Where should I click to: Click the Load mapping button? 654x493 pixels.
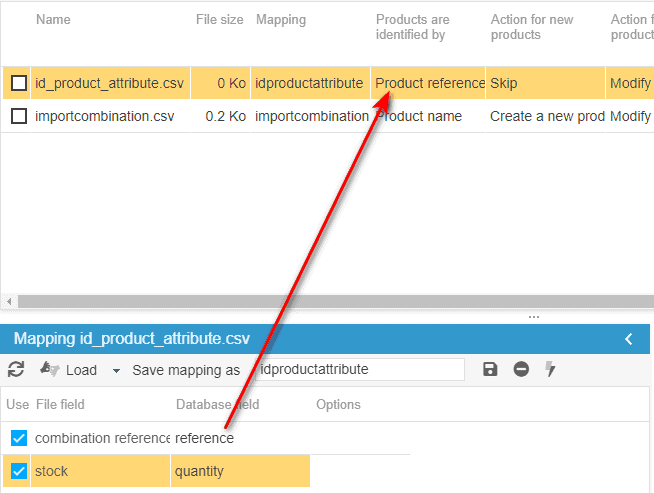tap(70, 370)
